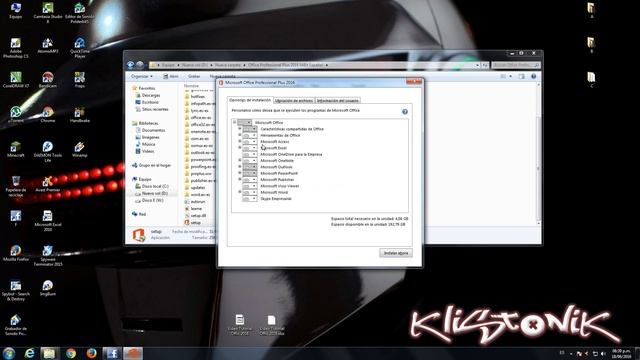Open the Avast Premier desktop icon
Screen dimensions: 640x360
point(48,183)
